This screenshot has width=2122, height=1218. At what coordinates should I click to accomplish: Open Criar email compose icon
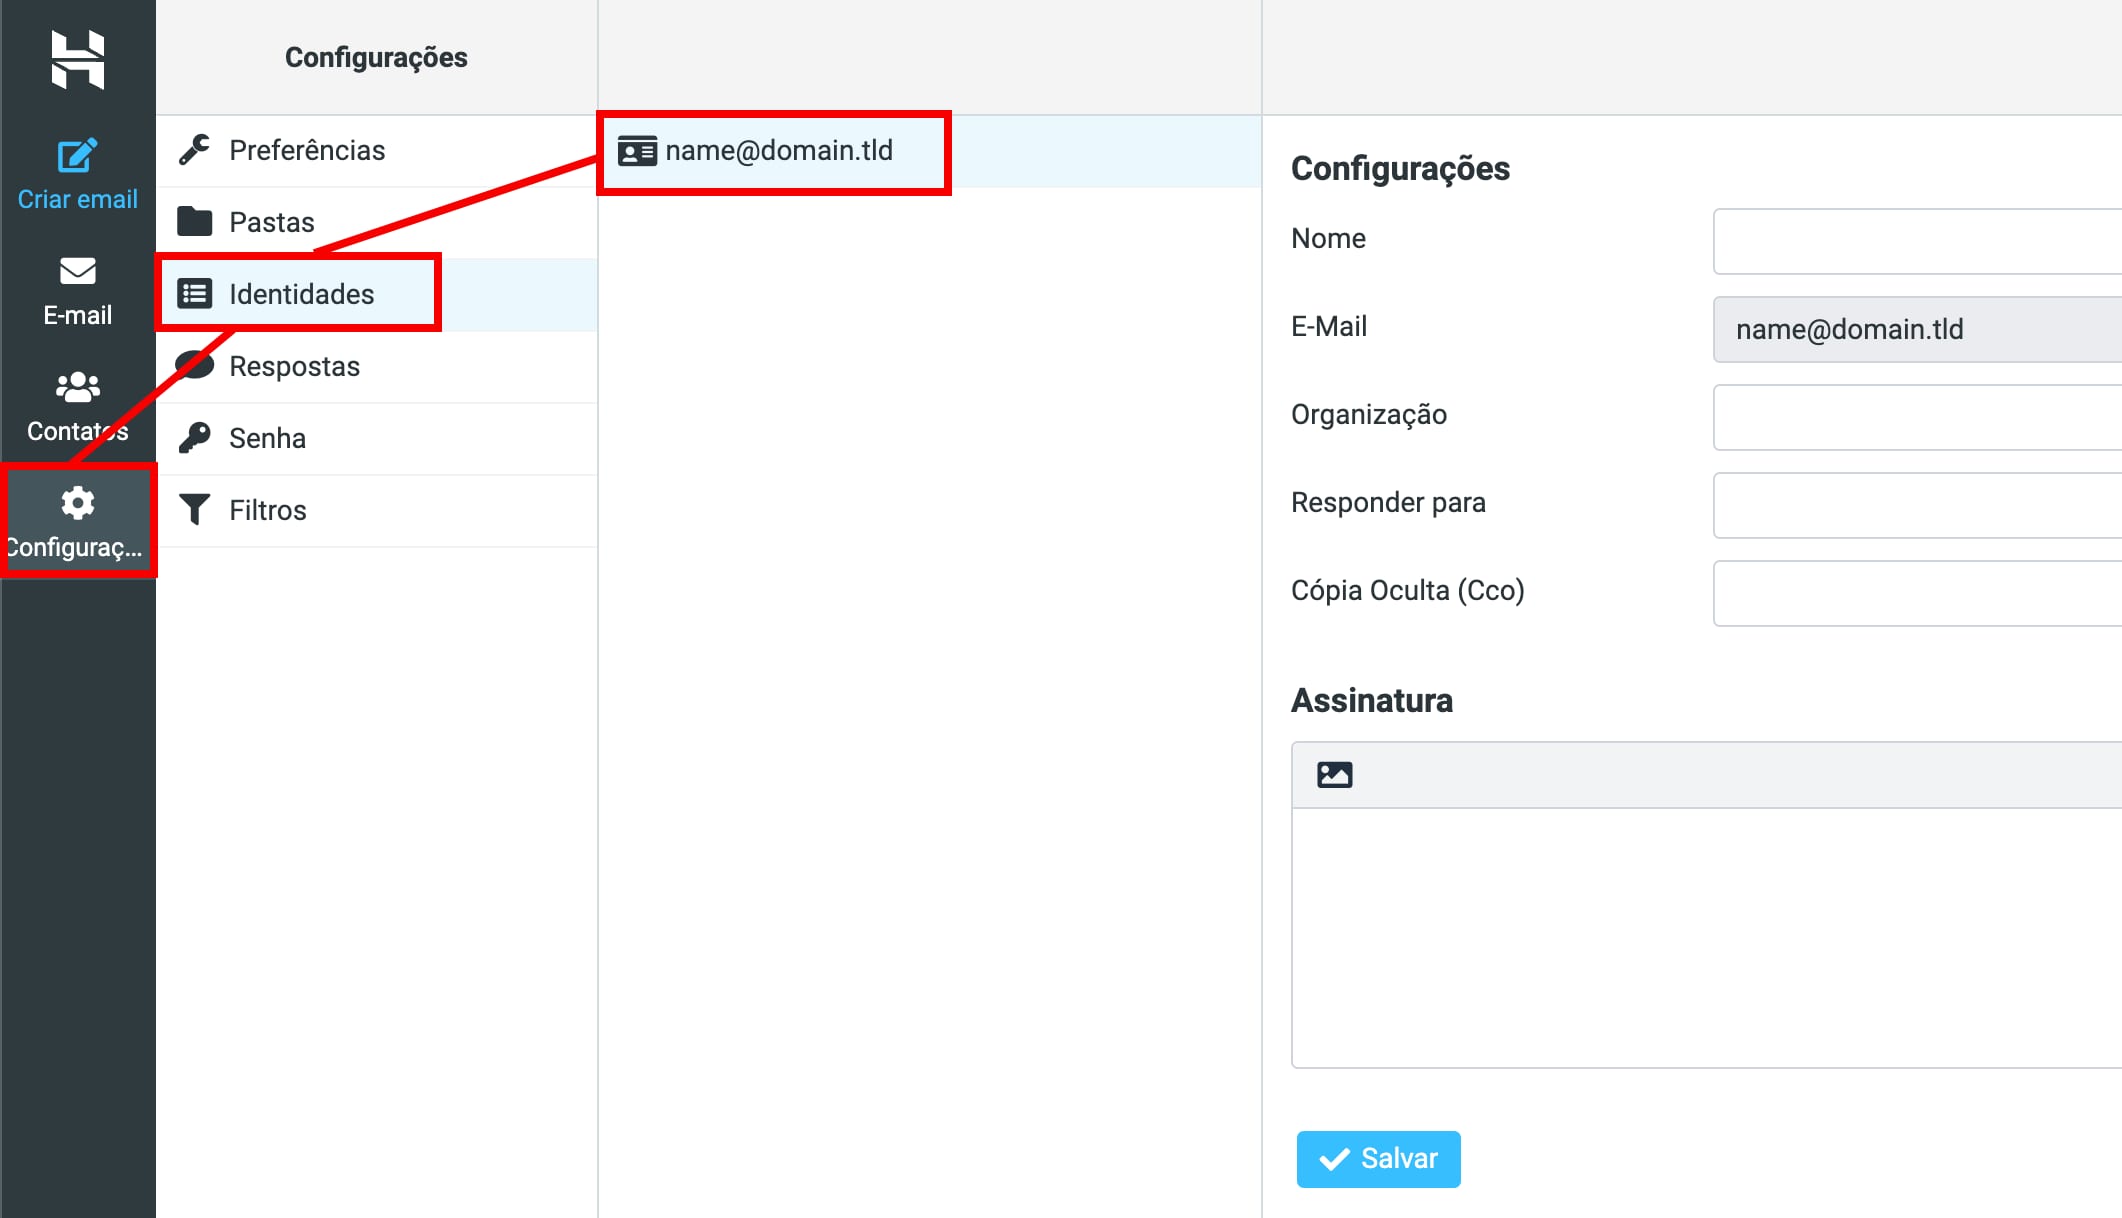[x=78, y=156]
